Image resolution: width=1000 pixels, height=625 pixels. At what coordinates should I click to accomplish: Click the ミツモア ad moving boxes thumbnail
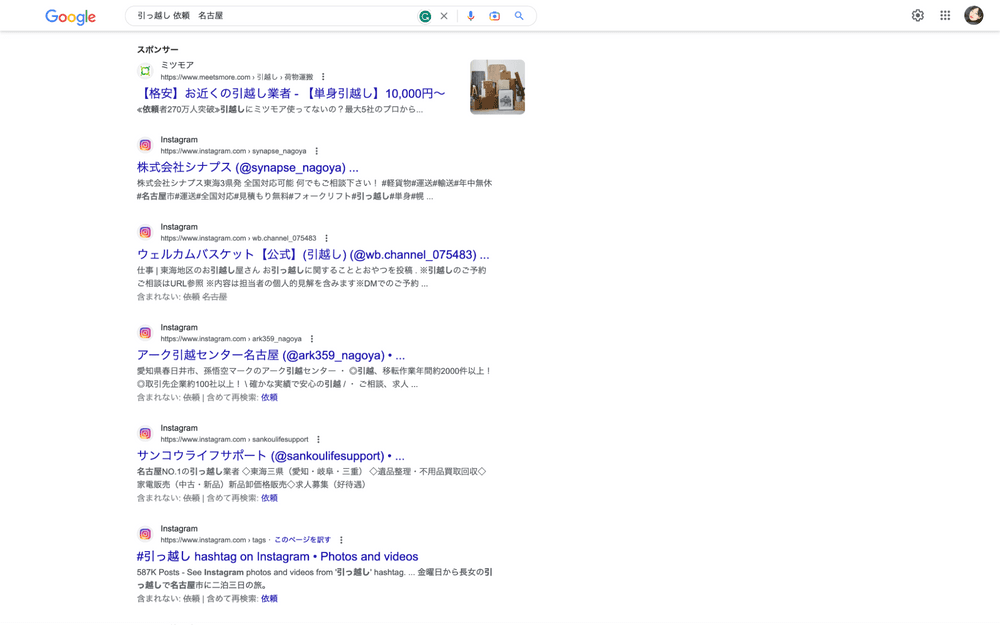pyautogui.click(x=497, y=87)
